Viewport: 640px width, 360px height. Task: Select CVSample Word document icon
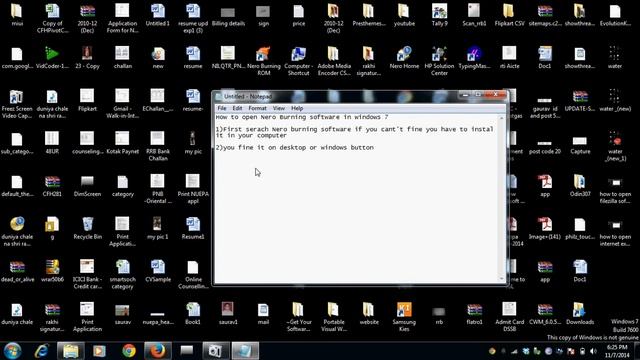(x=158, y=271)
